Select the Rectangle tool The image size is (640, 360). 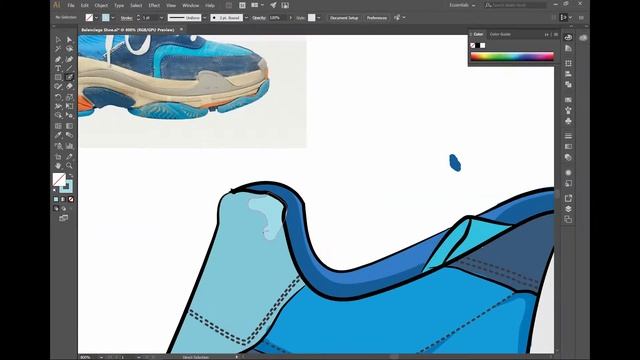pos(58,77)
